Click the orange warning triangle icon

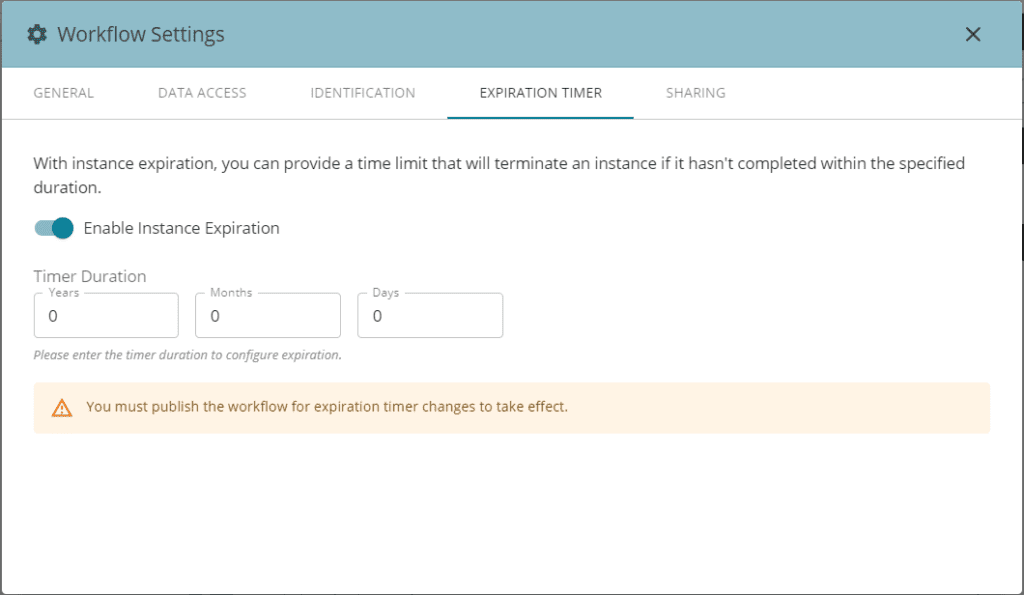click(62, 408)
